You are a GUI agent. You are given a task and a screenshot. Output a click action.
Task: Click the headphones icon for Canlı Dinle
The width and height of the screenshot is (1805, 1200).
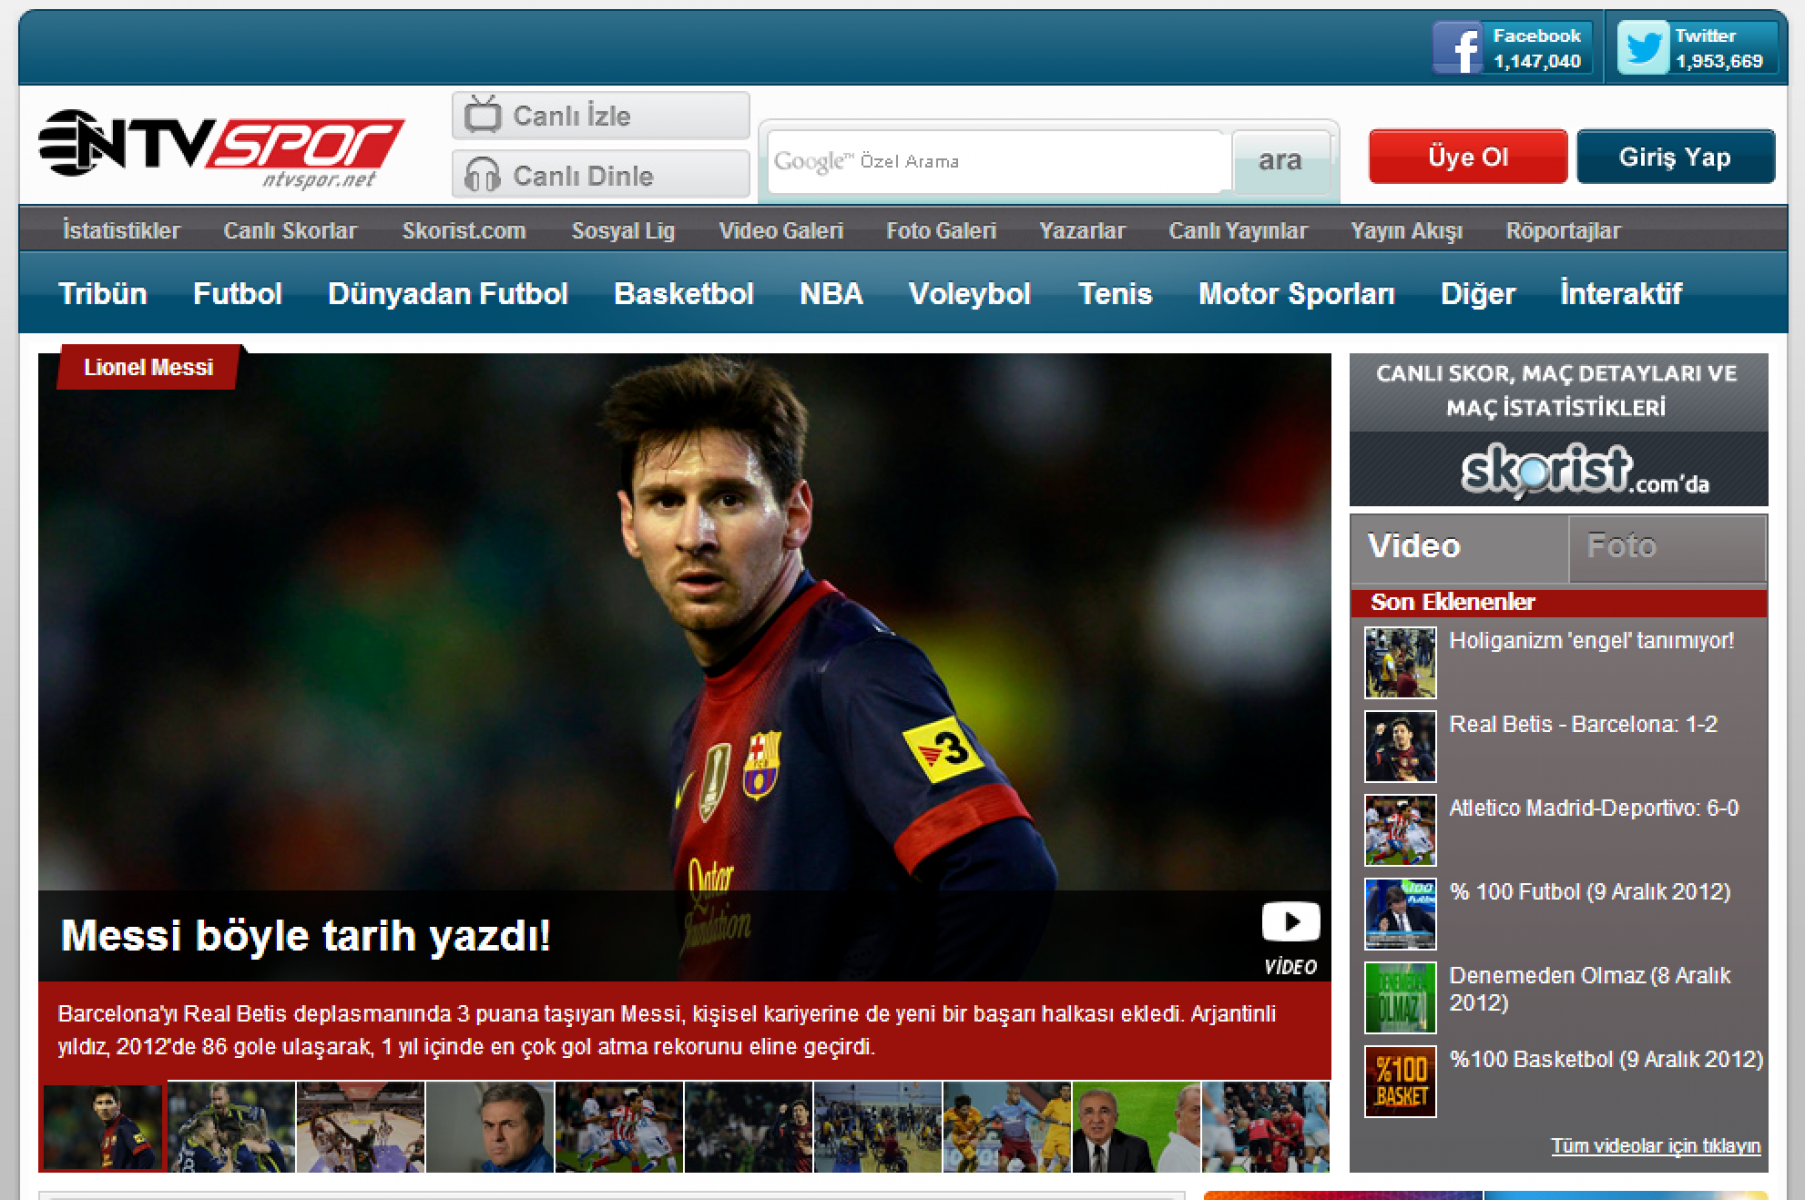pos(482,175)
